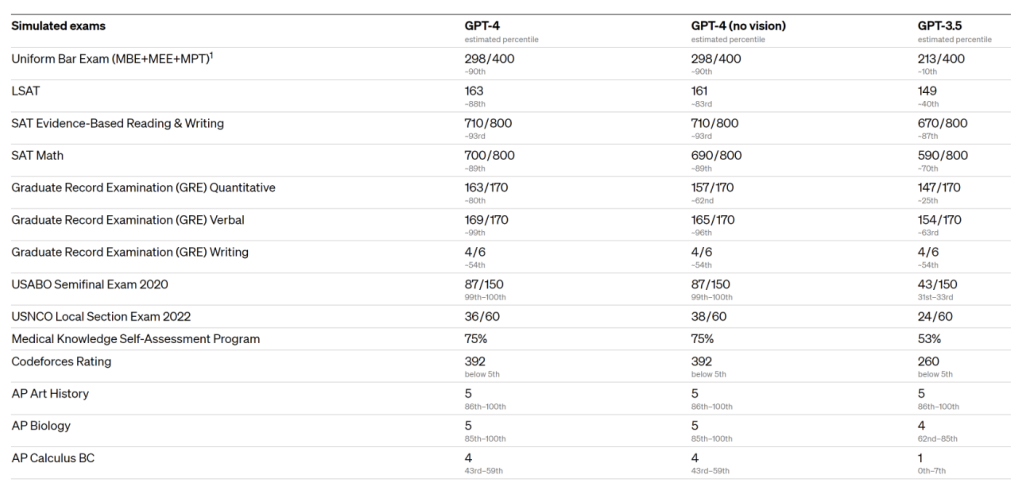Click the SAT Math row label
Screen dimensions: 1024x497
[37, 155]
